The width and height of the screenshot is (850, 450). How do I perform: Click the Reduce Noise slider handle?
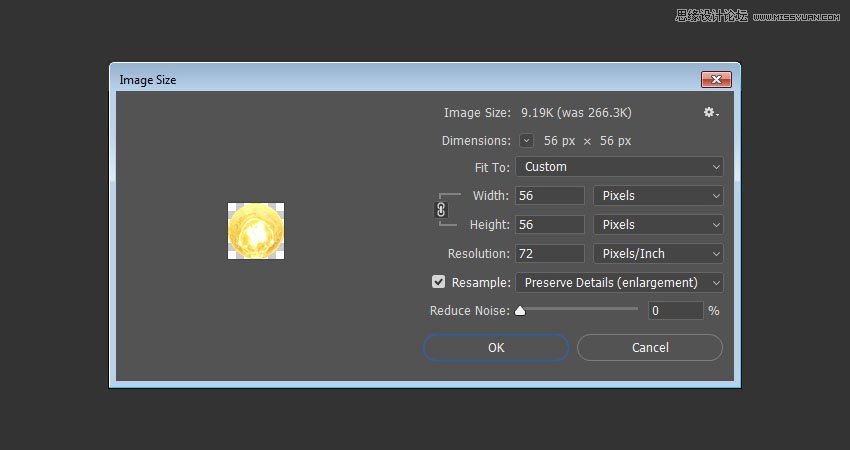(x=520, y=310)
